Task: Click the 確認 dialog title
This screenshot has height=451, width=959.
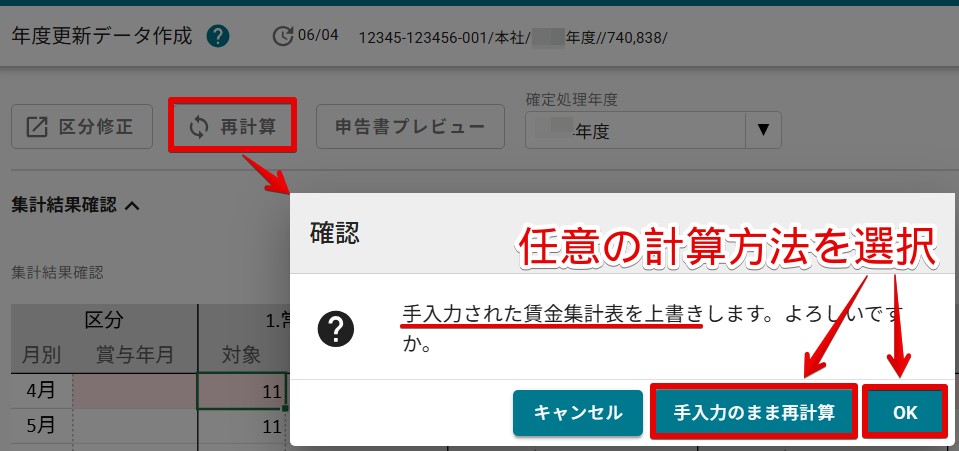Action: pyautogui.click(x=335, y=234)
